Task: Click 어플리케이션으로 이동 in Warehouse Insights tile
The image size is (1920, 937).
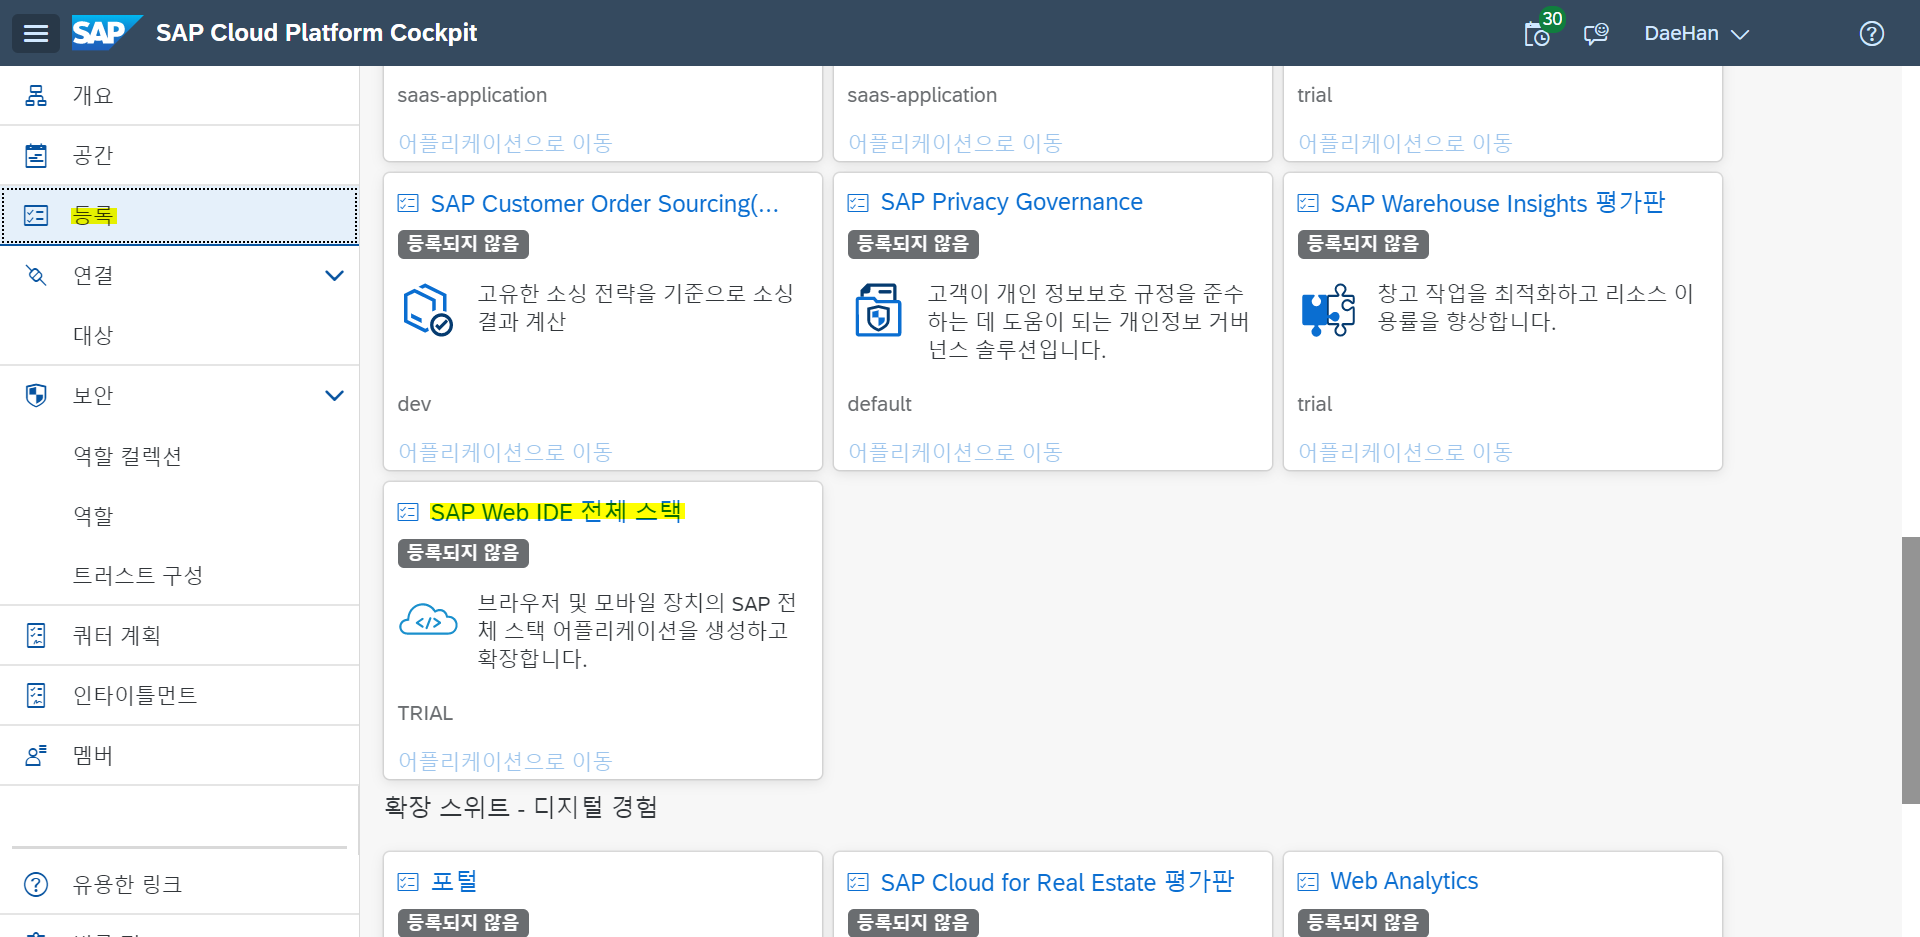Action: click(x=1405, y=452)
